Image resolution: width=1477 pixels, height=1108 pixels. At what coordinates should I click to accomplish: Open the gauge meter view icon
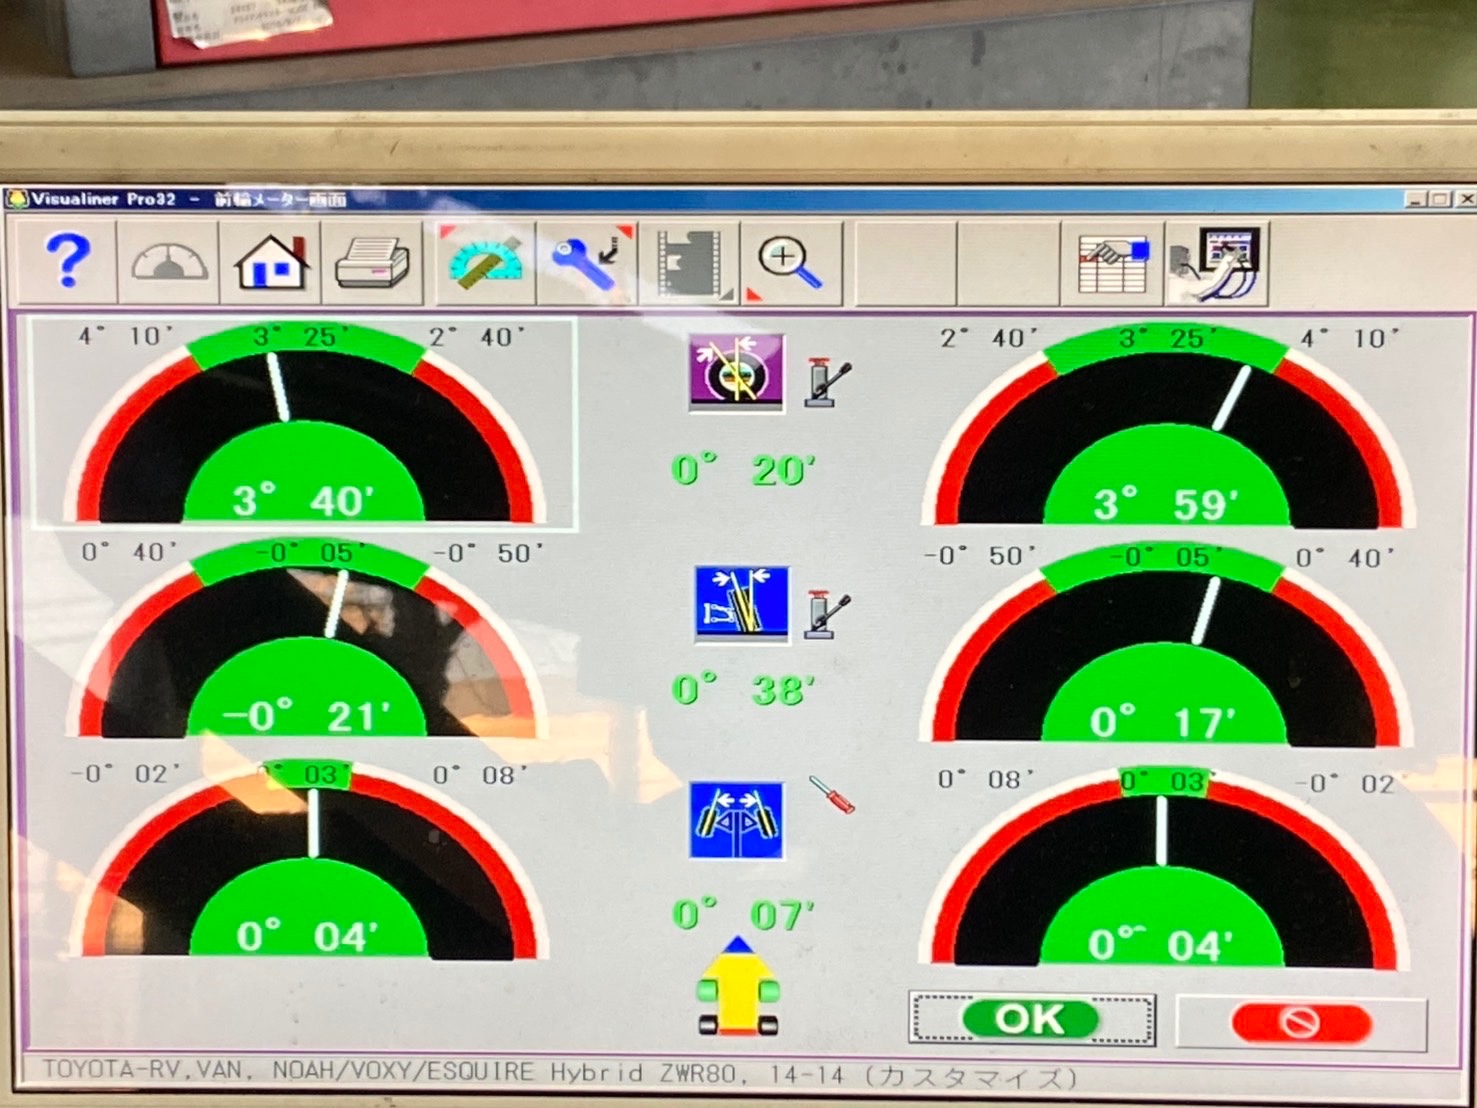point(169,264)
